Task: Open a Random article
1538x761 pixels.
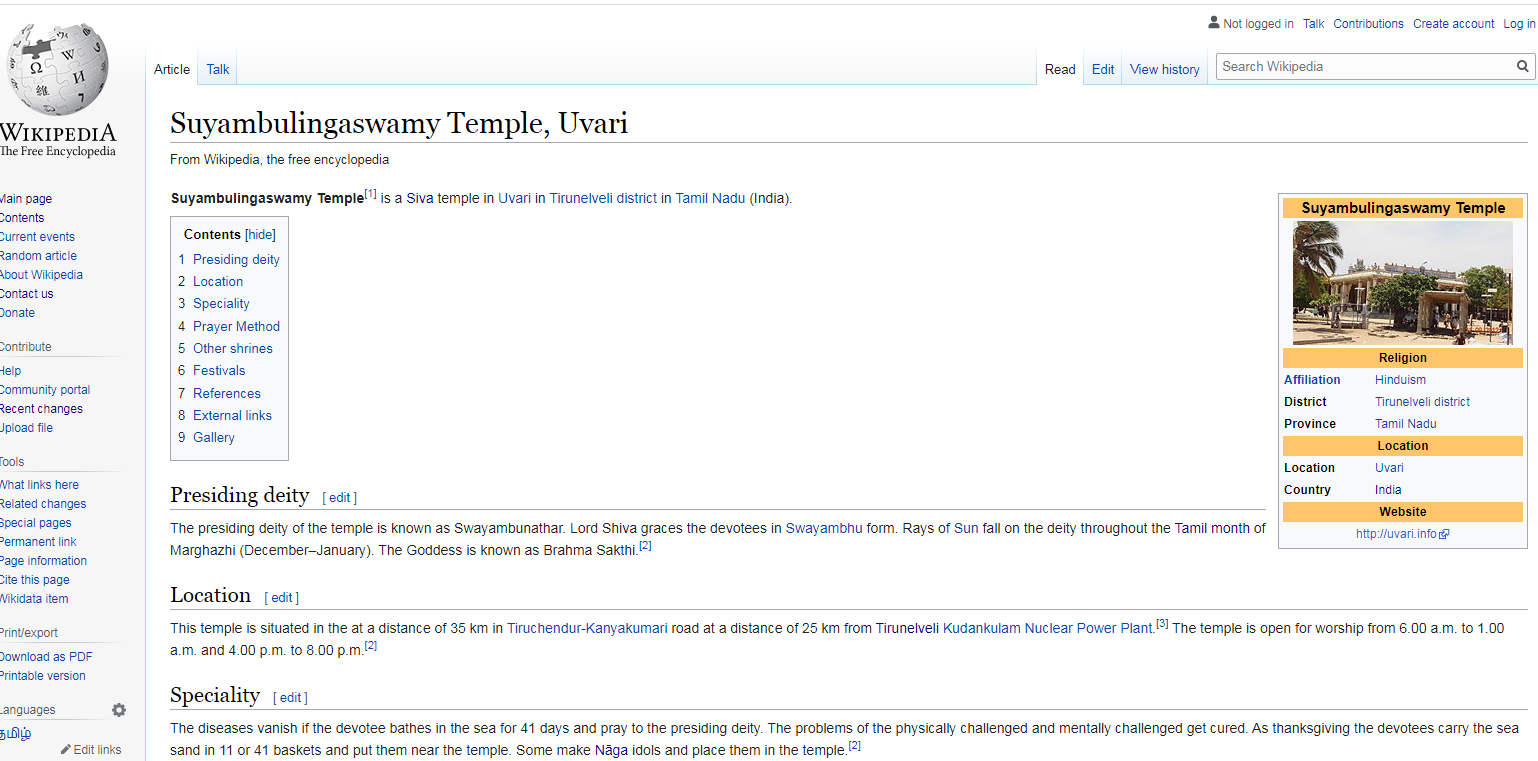Action: (38, 256)
